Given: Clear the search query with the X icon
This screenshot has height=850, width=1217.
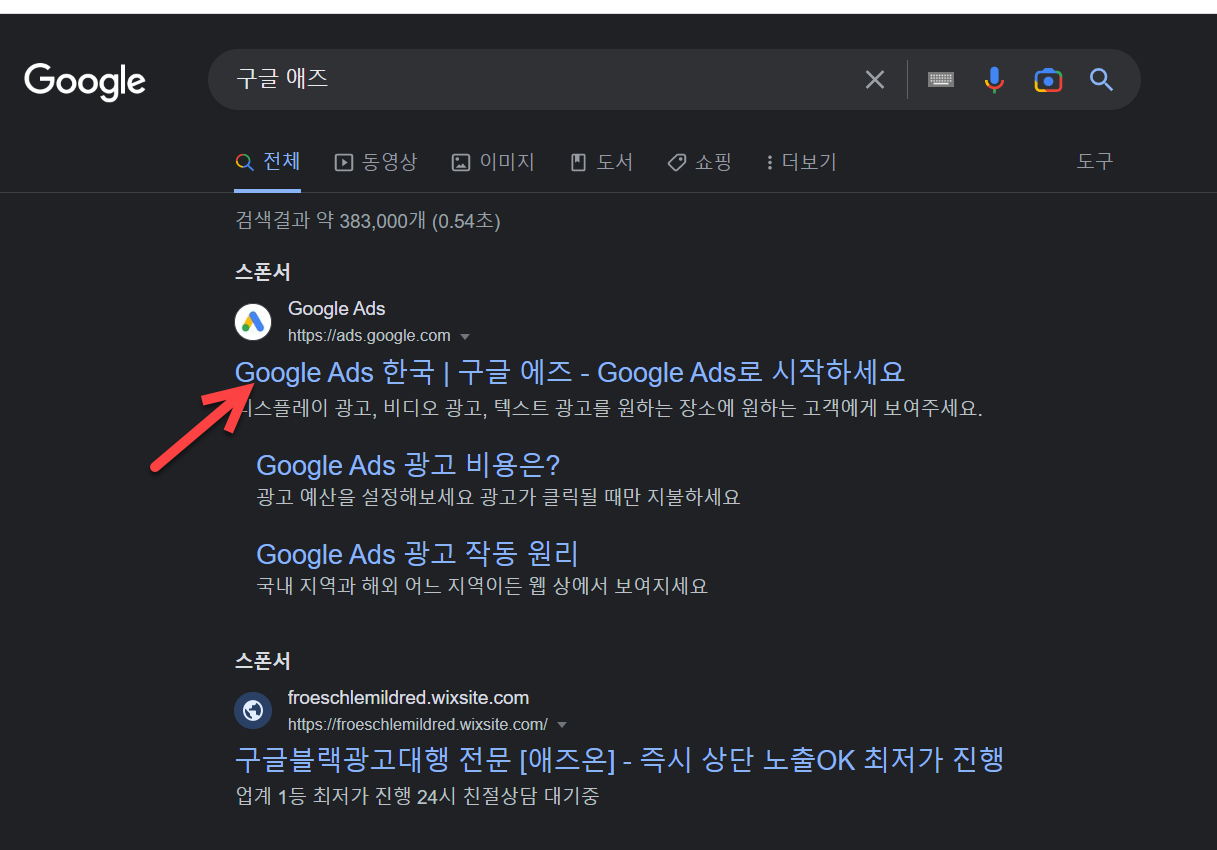Looking at the screenshot, I should (x=874, y=80).
